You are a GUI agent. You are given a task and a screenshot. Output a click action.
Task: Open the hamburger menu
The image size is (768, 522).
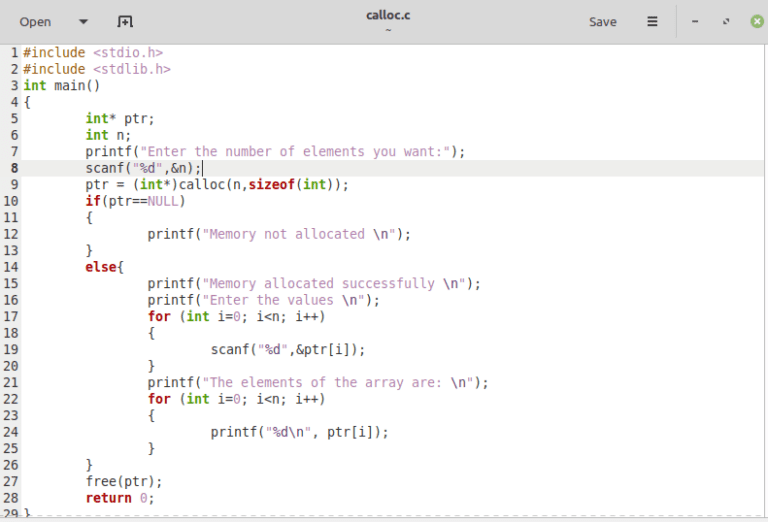(x=652, y=22)
